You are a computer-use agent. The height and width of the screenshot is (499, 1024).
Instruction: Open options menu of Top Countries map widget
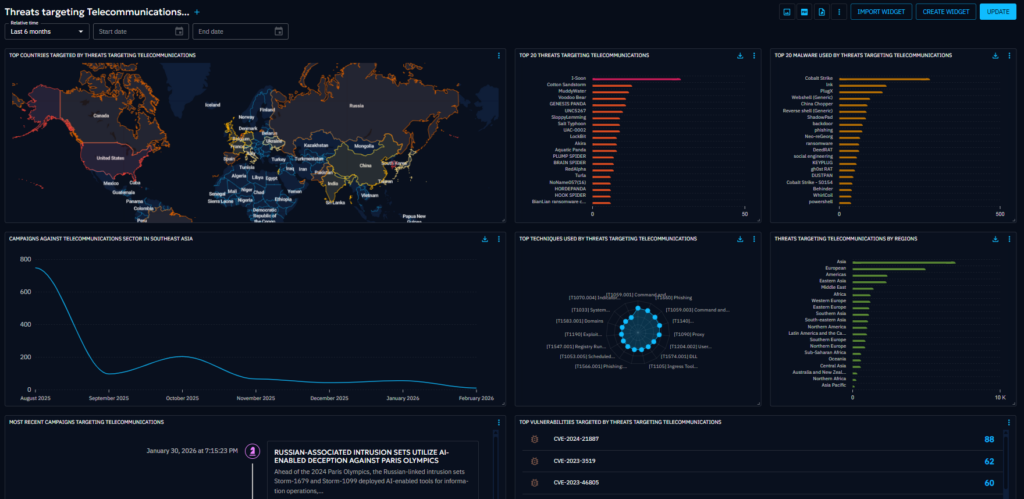click(x=498, y=56)
